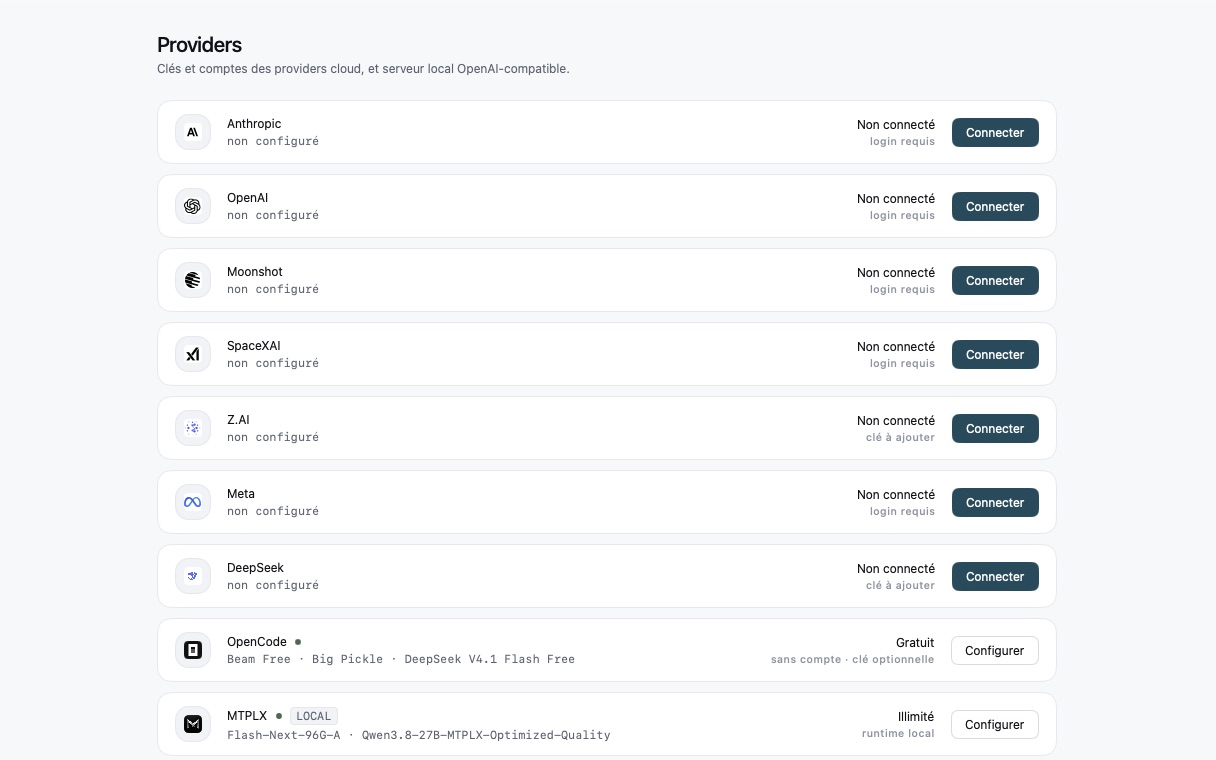Connect the SpaceXAI provider
The height and width of the screenshot is (760, 1216).
(995, 354)
